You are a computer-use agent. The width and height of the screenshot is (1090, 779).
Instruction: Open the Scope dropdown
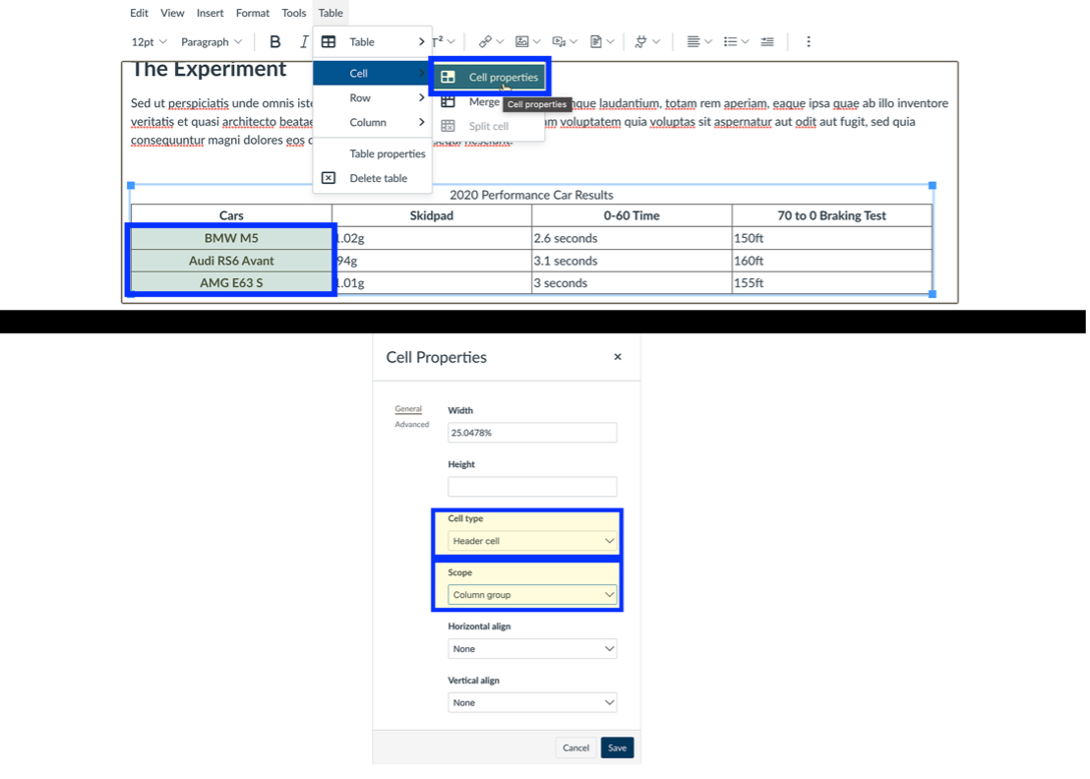click(532, 595)
